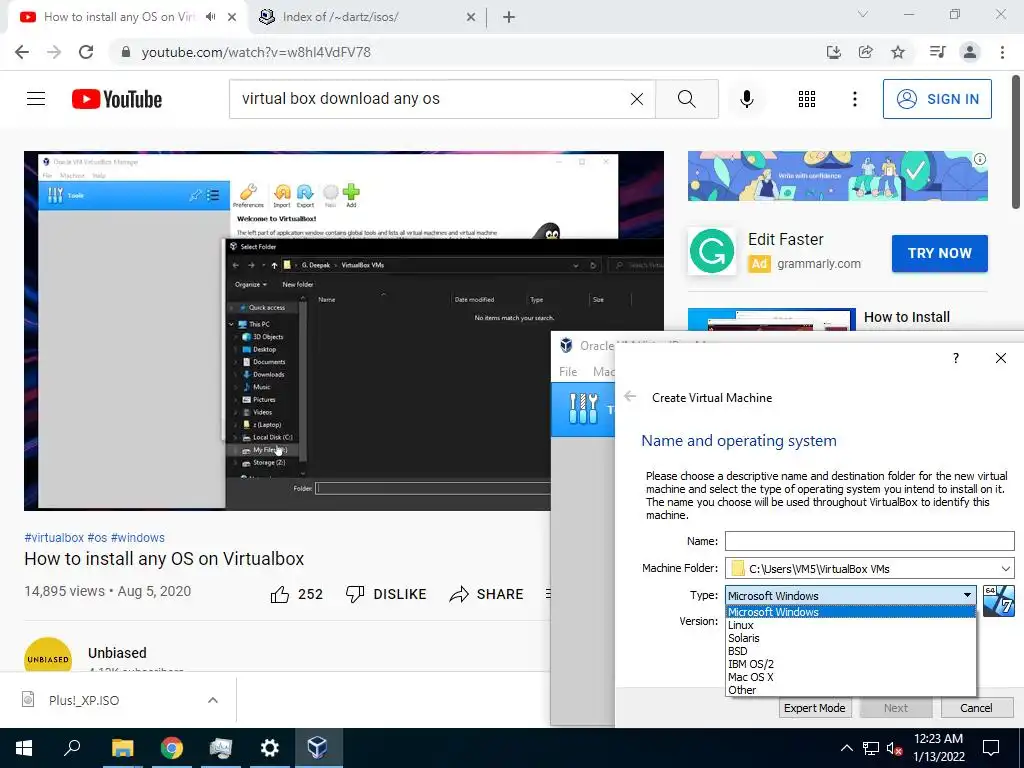Click help question mark in dialog

point(956,358)
